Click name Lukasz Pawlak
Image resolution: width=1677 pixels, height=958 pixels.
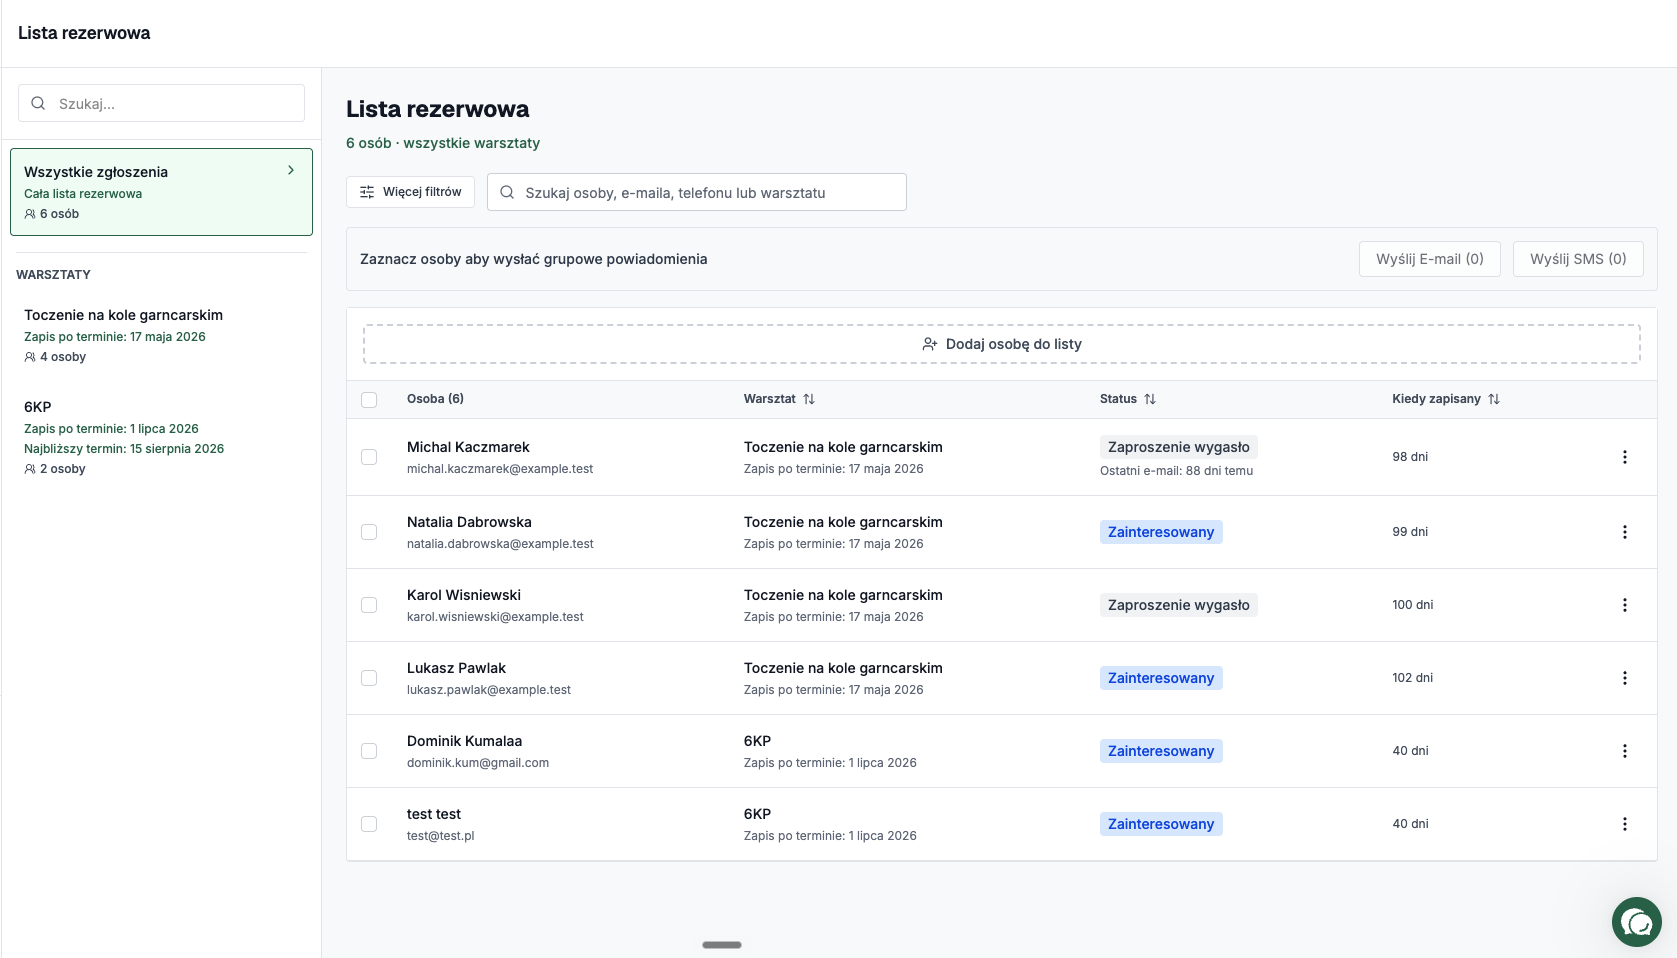[x=456, y=668]
